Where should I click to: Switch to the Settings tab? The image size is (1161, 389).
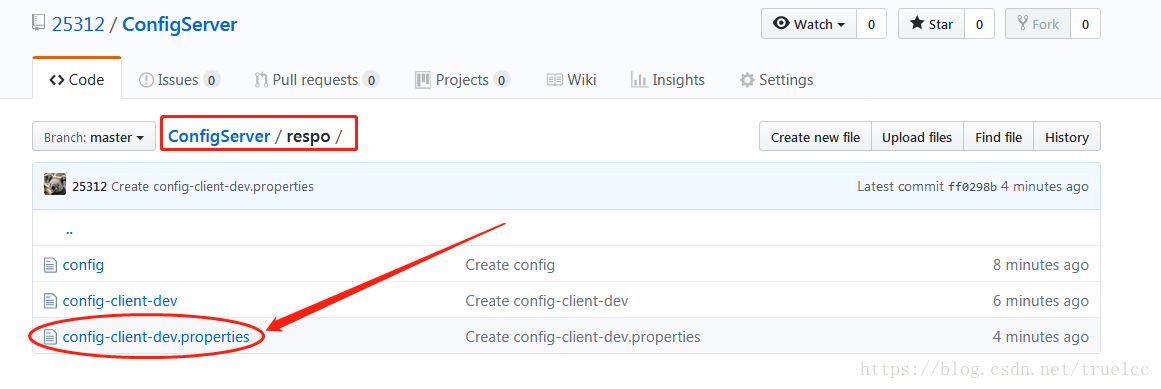pyautogui.click(x=777, y=79)
